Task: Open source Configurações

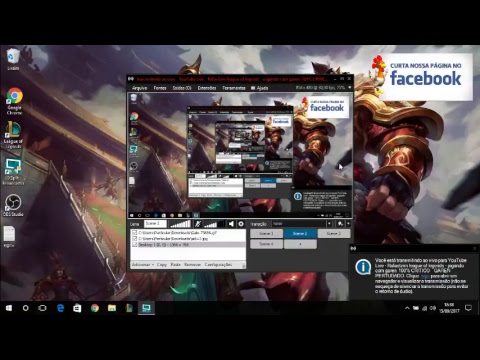Action: [218, 264]
